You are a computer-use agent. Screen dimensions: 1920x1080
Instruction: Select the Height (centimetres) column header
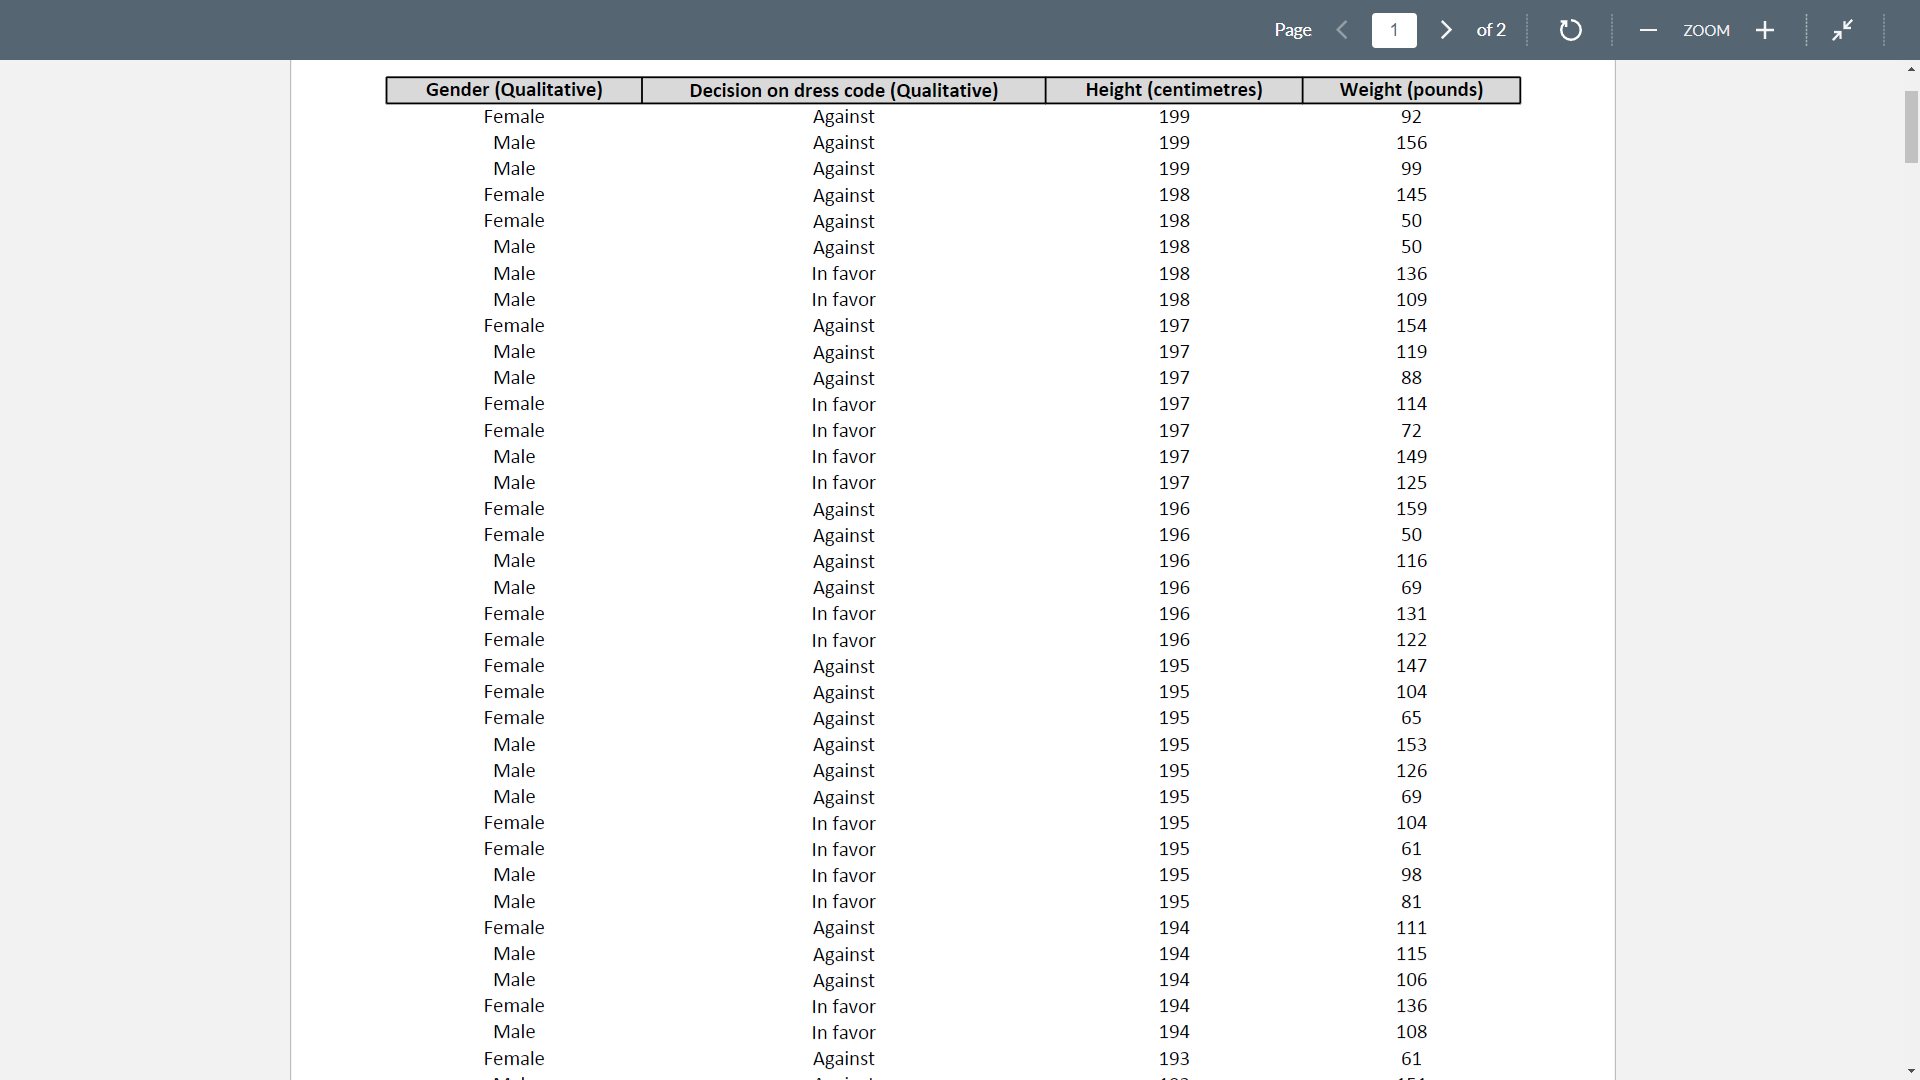pyautogui.click(x=1174, y=90)
